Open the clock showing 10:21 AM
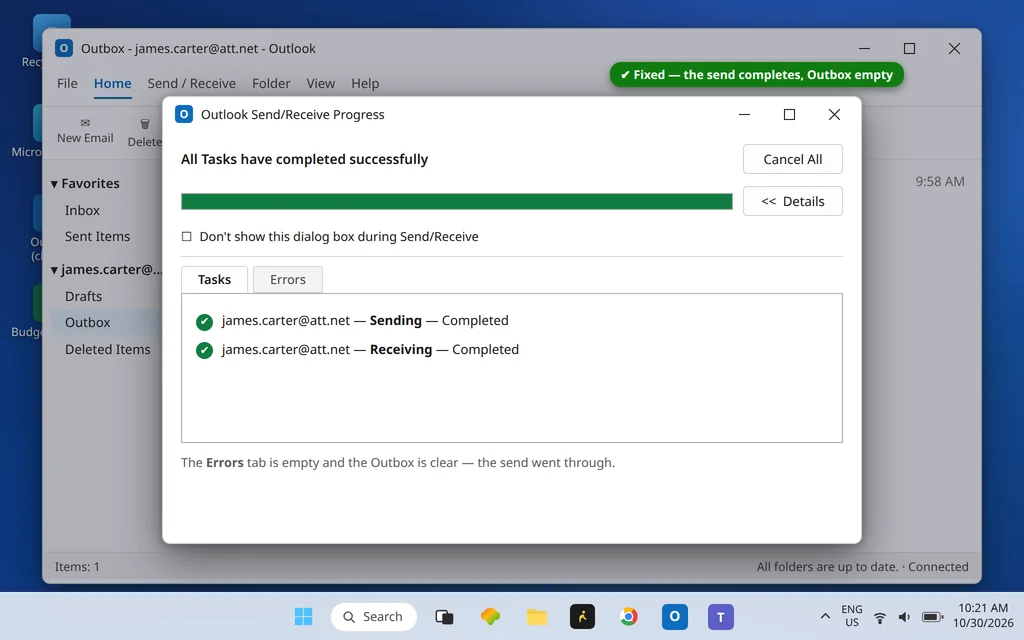 pyautogui.click(x=983, y=616)
